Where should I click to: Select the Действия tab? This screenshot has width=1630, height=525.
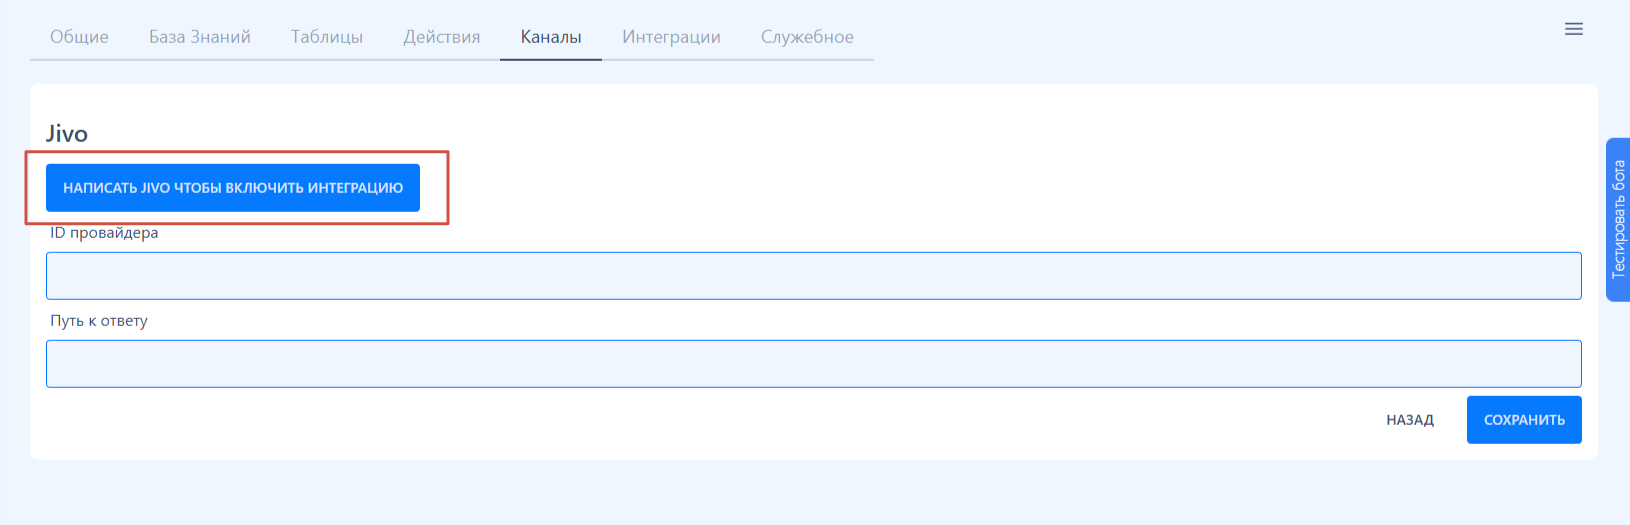[442, 37]
